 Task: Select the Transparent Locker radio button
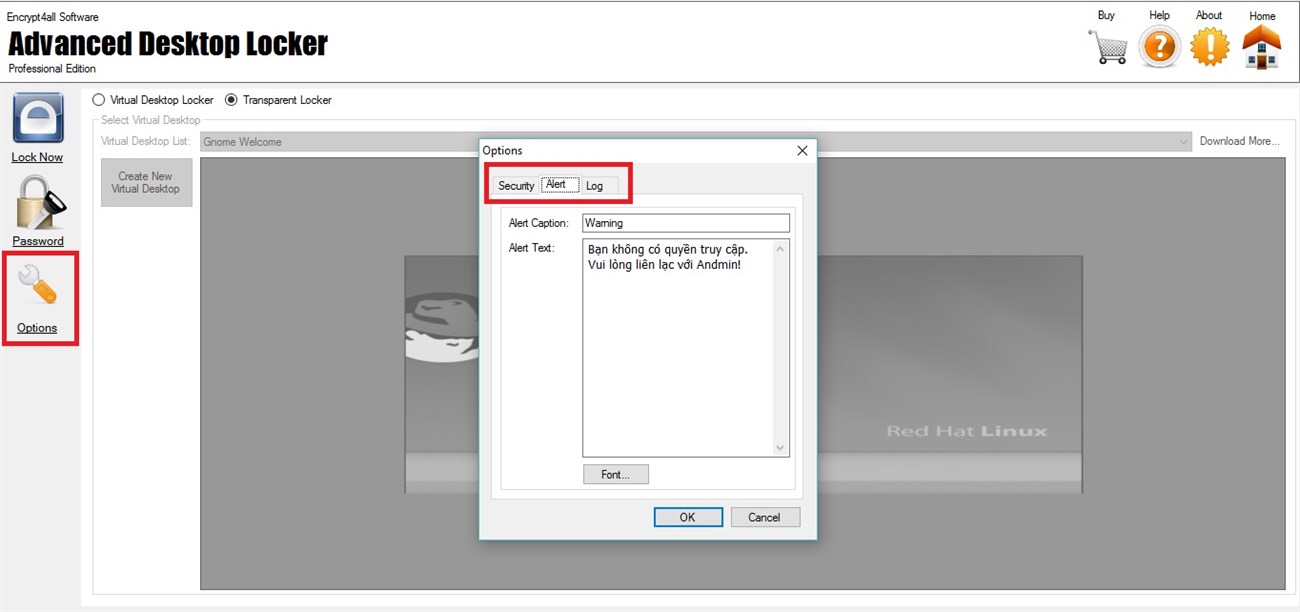[x=231, y=99]
